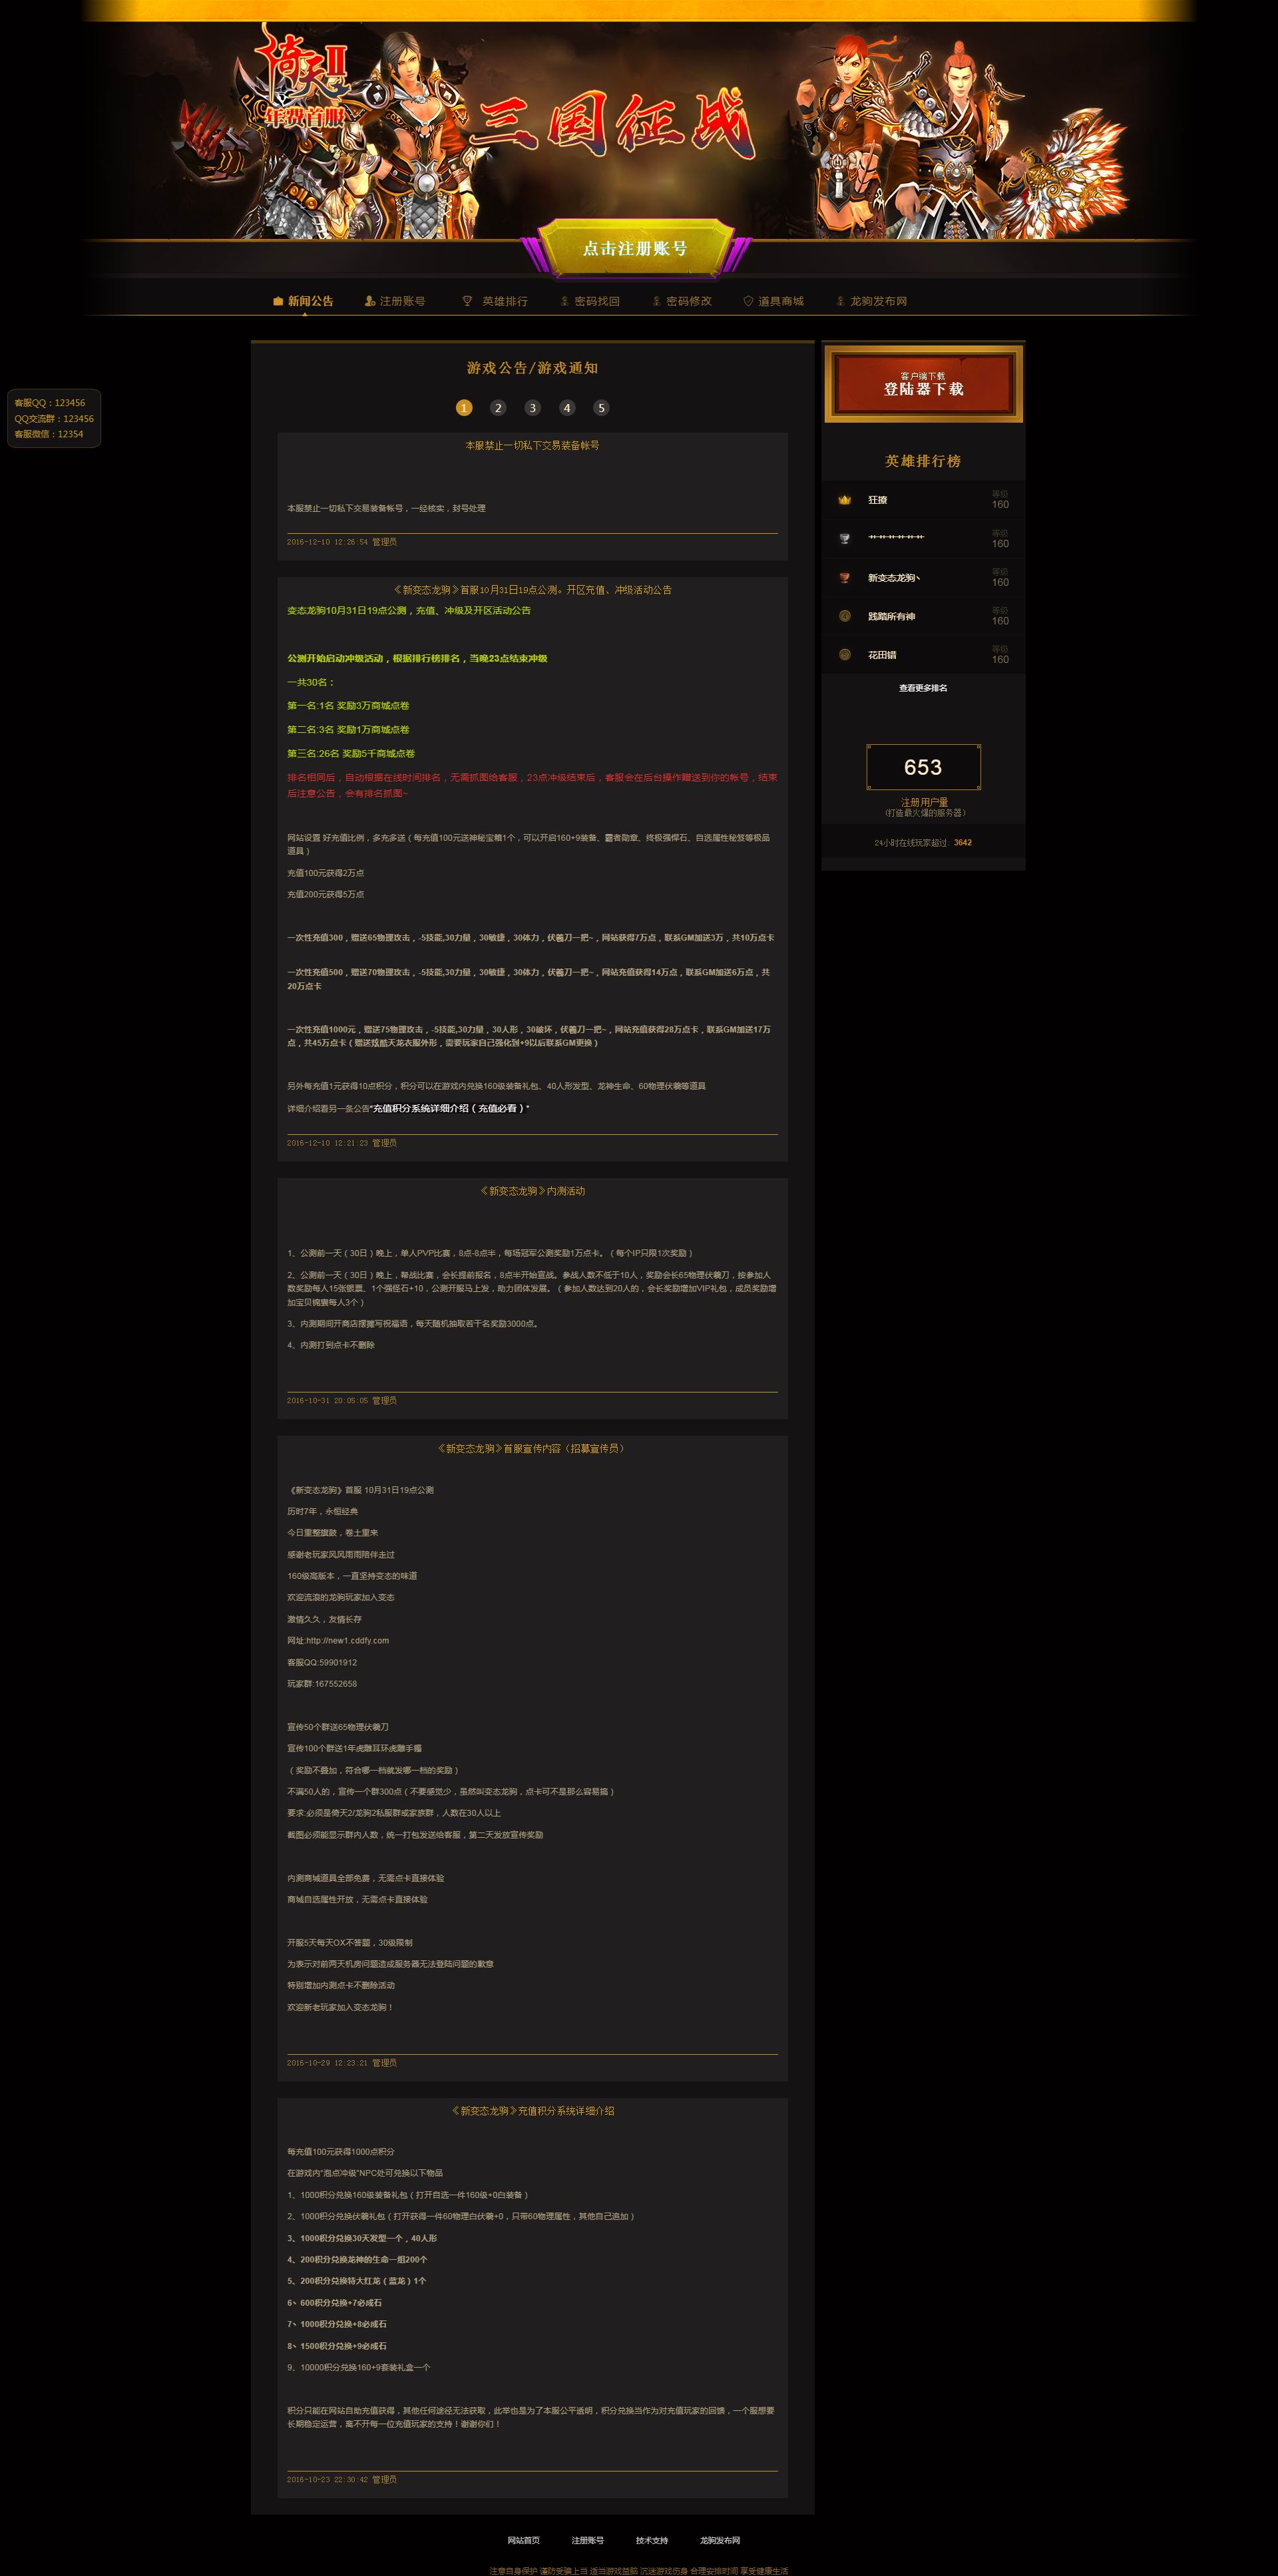Screen dimensions: 1278x2576
Task: Open the 新闻公告 tab
Action: pos(310,301)
